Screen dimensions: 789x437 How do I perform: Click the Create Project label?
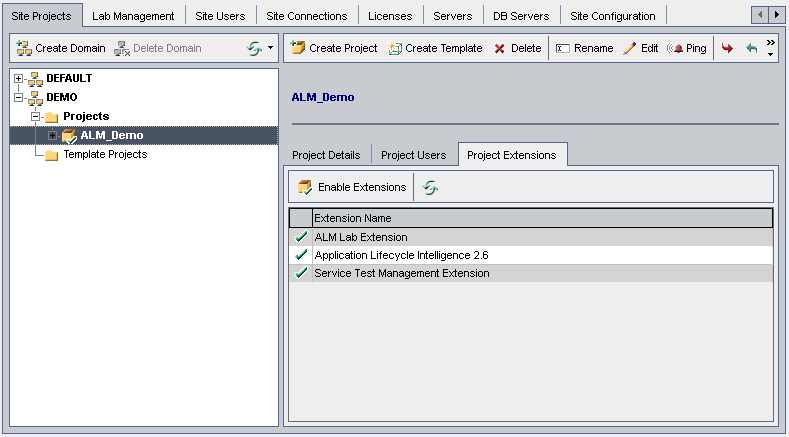343,48
